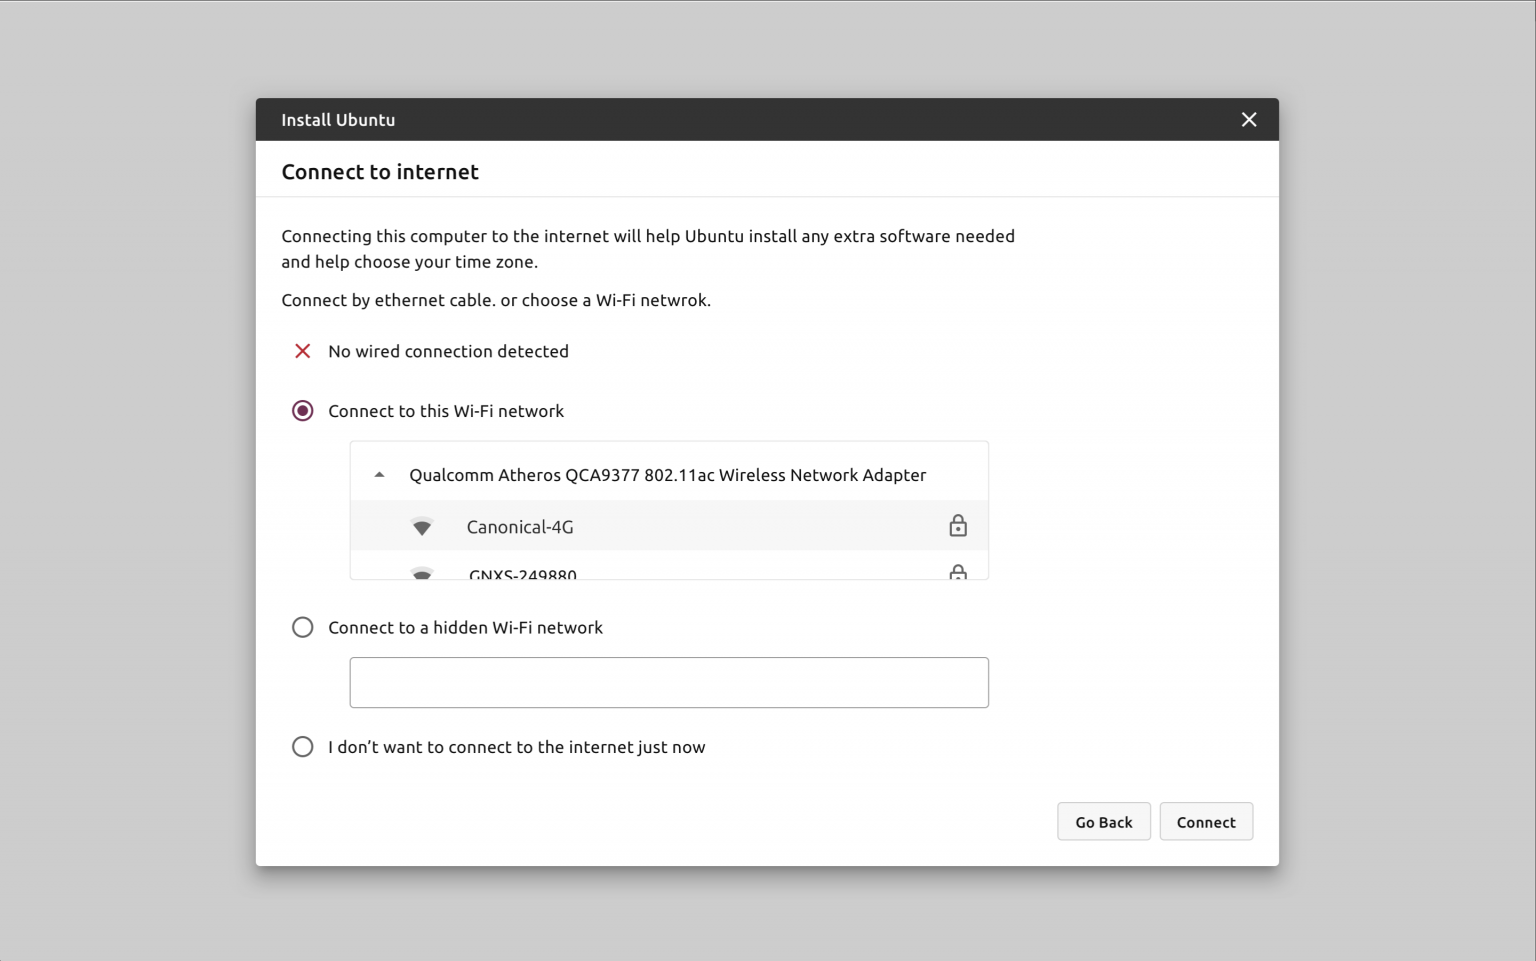Select I don't want to connect option
The height and width of the screenshot is (961, 1536).
pyautogui.click(x=302, y=747)
